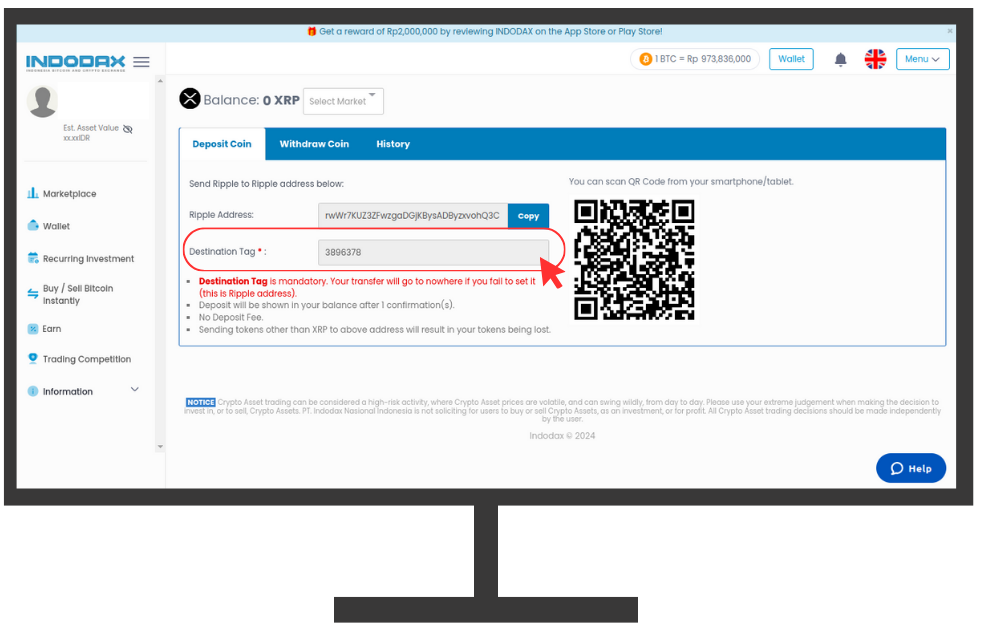Viewport: 982px width, 626px height.
Task: Click the Trading Competition trophy icon
Action: click(33, 358)
